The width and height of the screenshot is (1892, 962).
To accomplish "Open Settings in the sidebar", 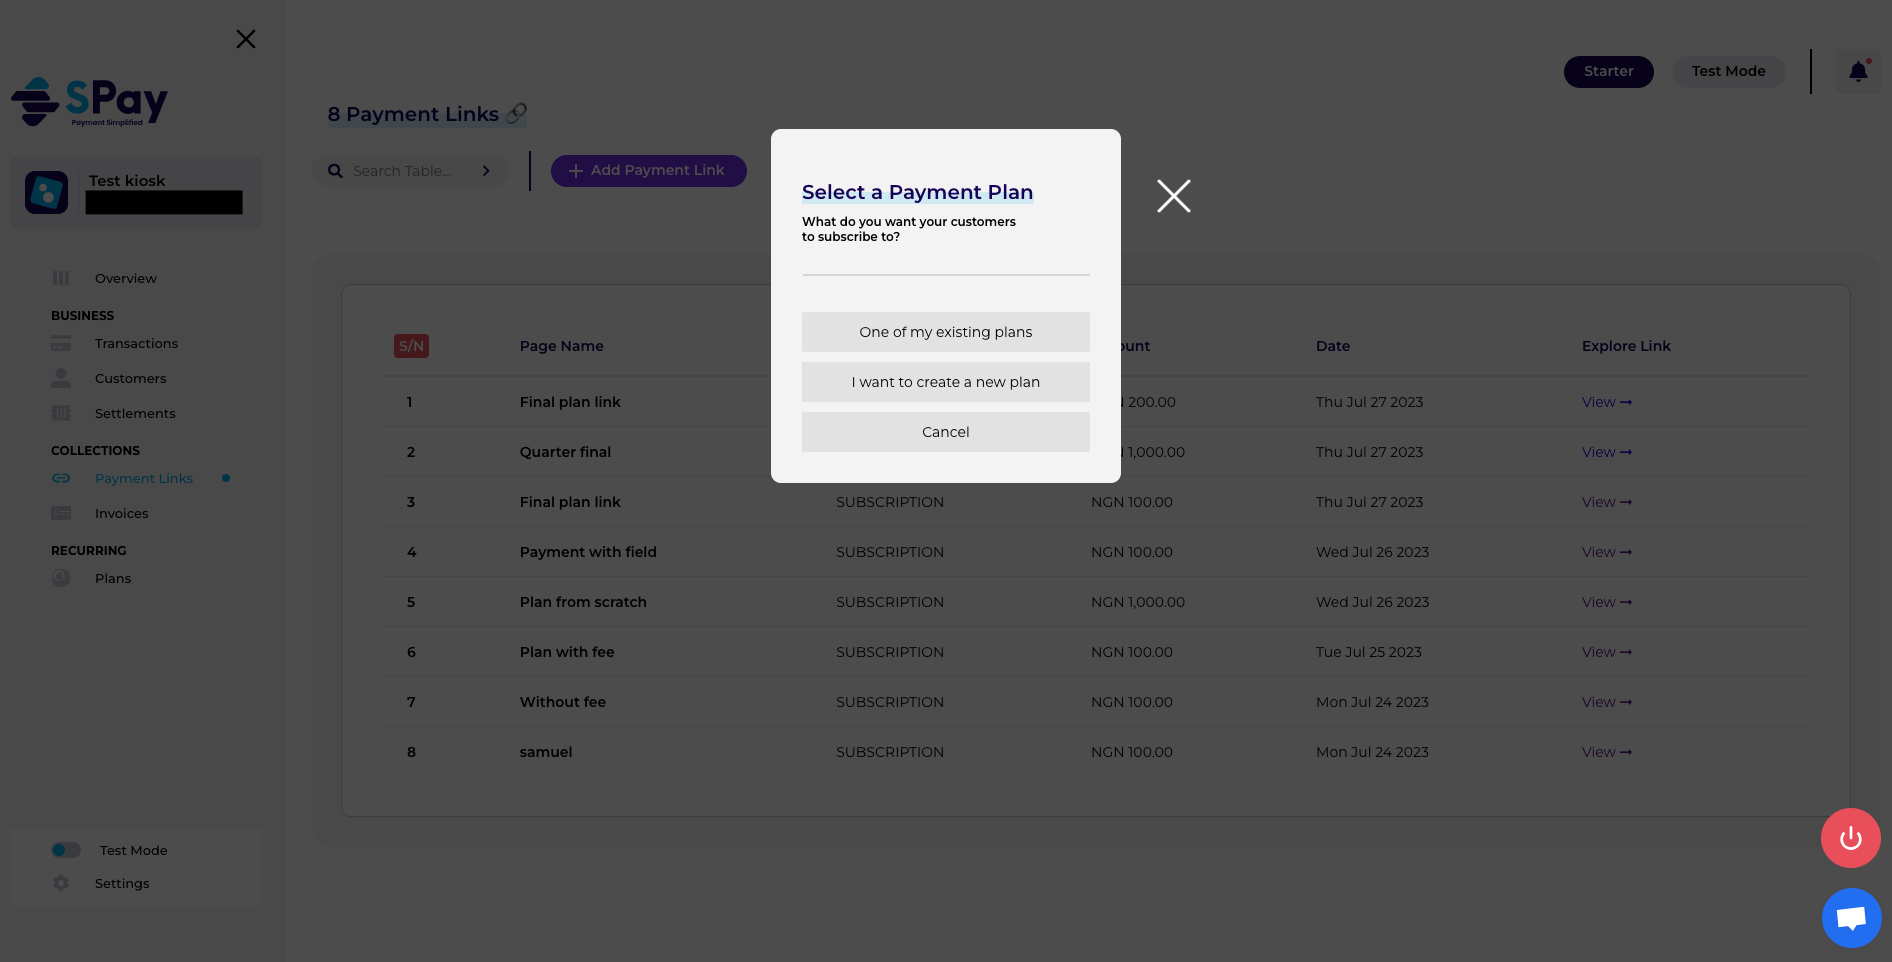I will (122, 883).
